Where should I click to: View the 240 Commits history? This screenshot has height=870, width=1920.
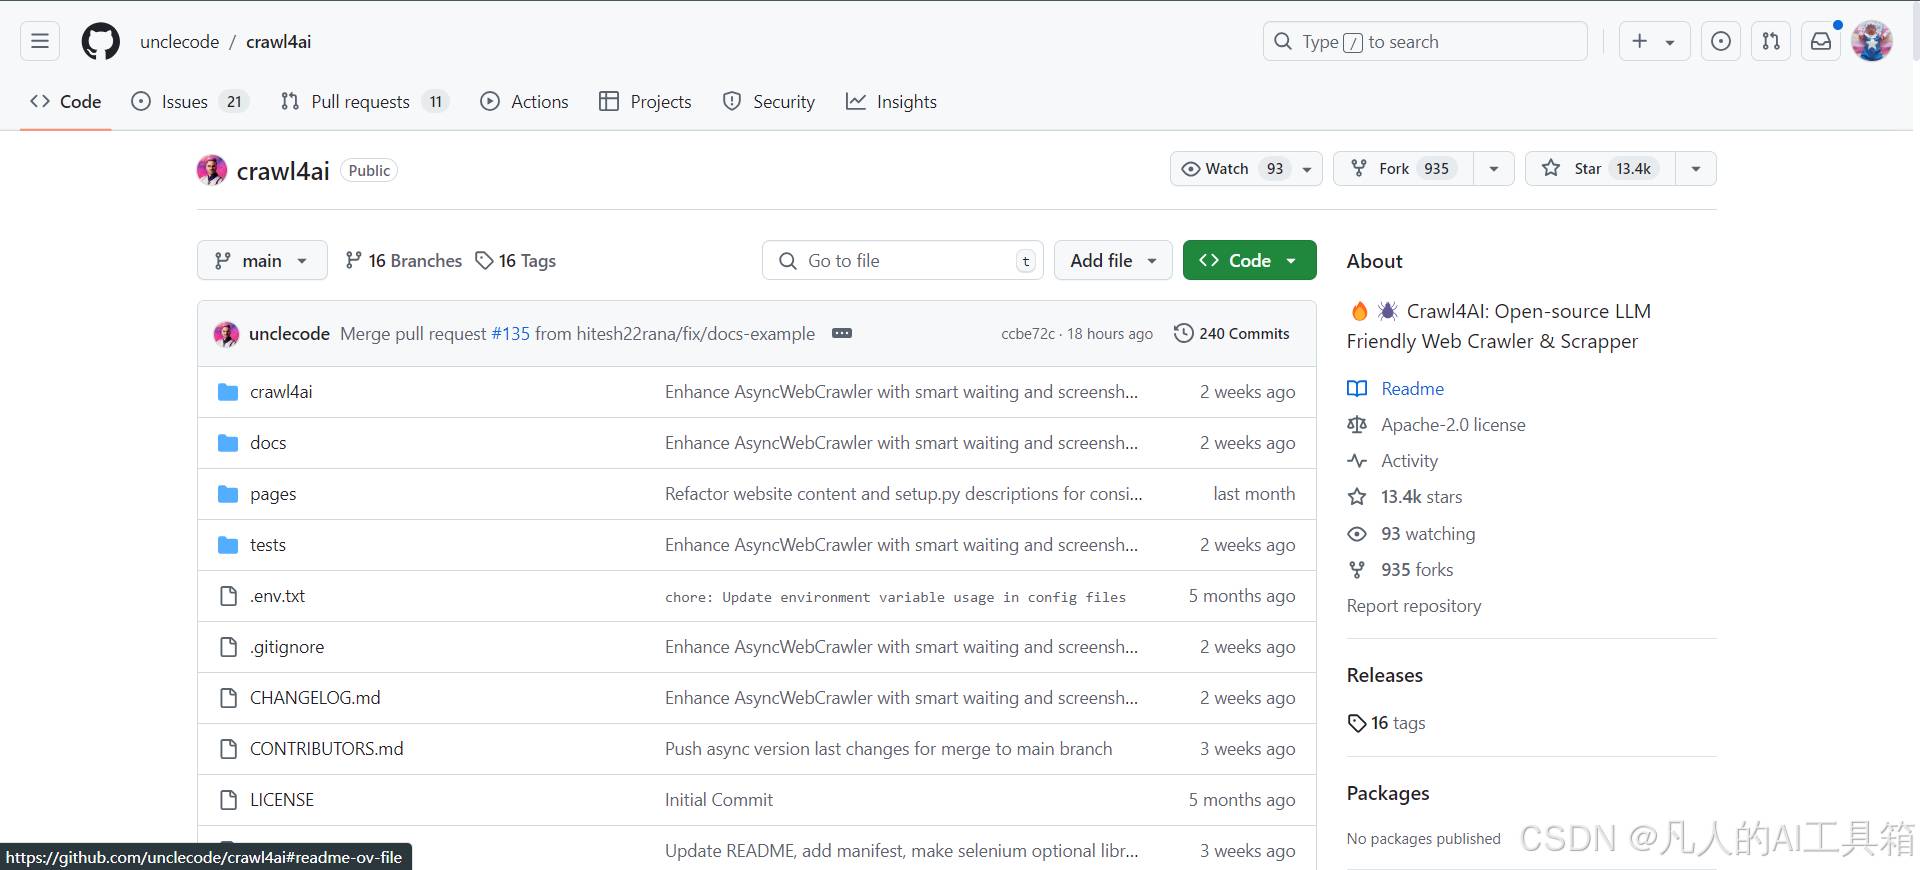pos(1232,333)
